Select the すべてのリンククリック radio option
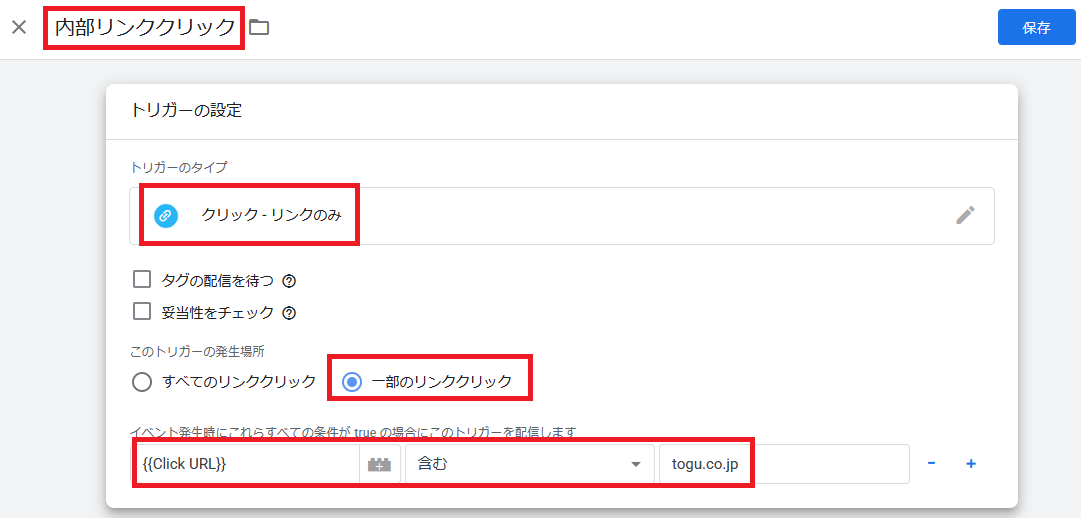The image size is (1081, 518). [143, 382]
